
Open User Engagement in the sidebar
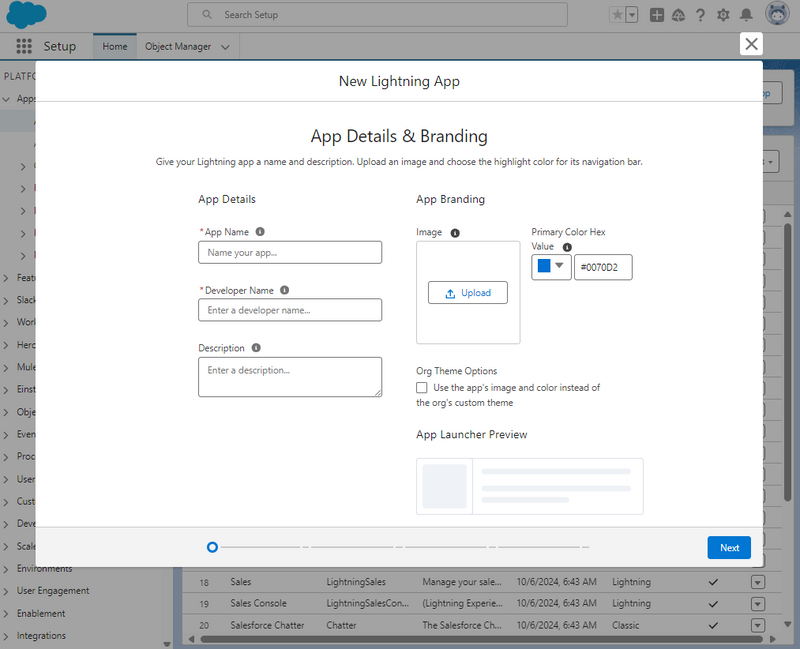53,591
